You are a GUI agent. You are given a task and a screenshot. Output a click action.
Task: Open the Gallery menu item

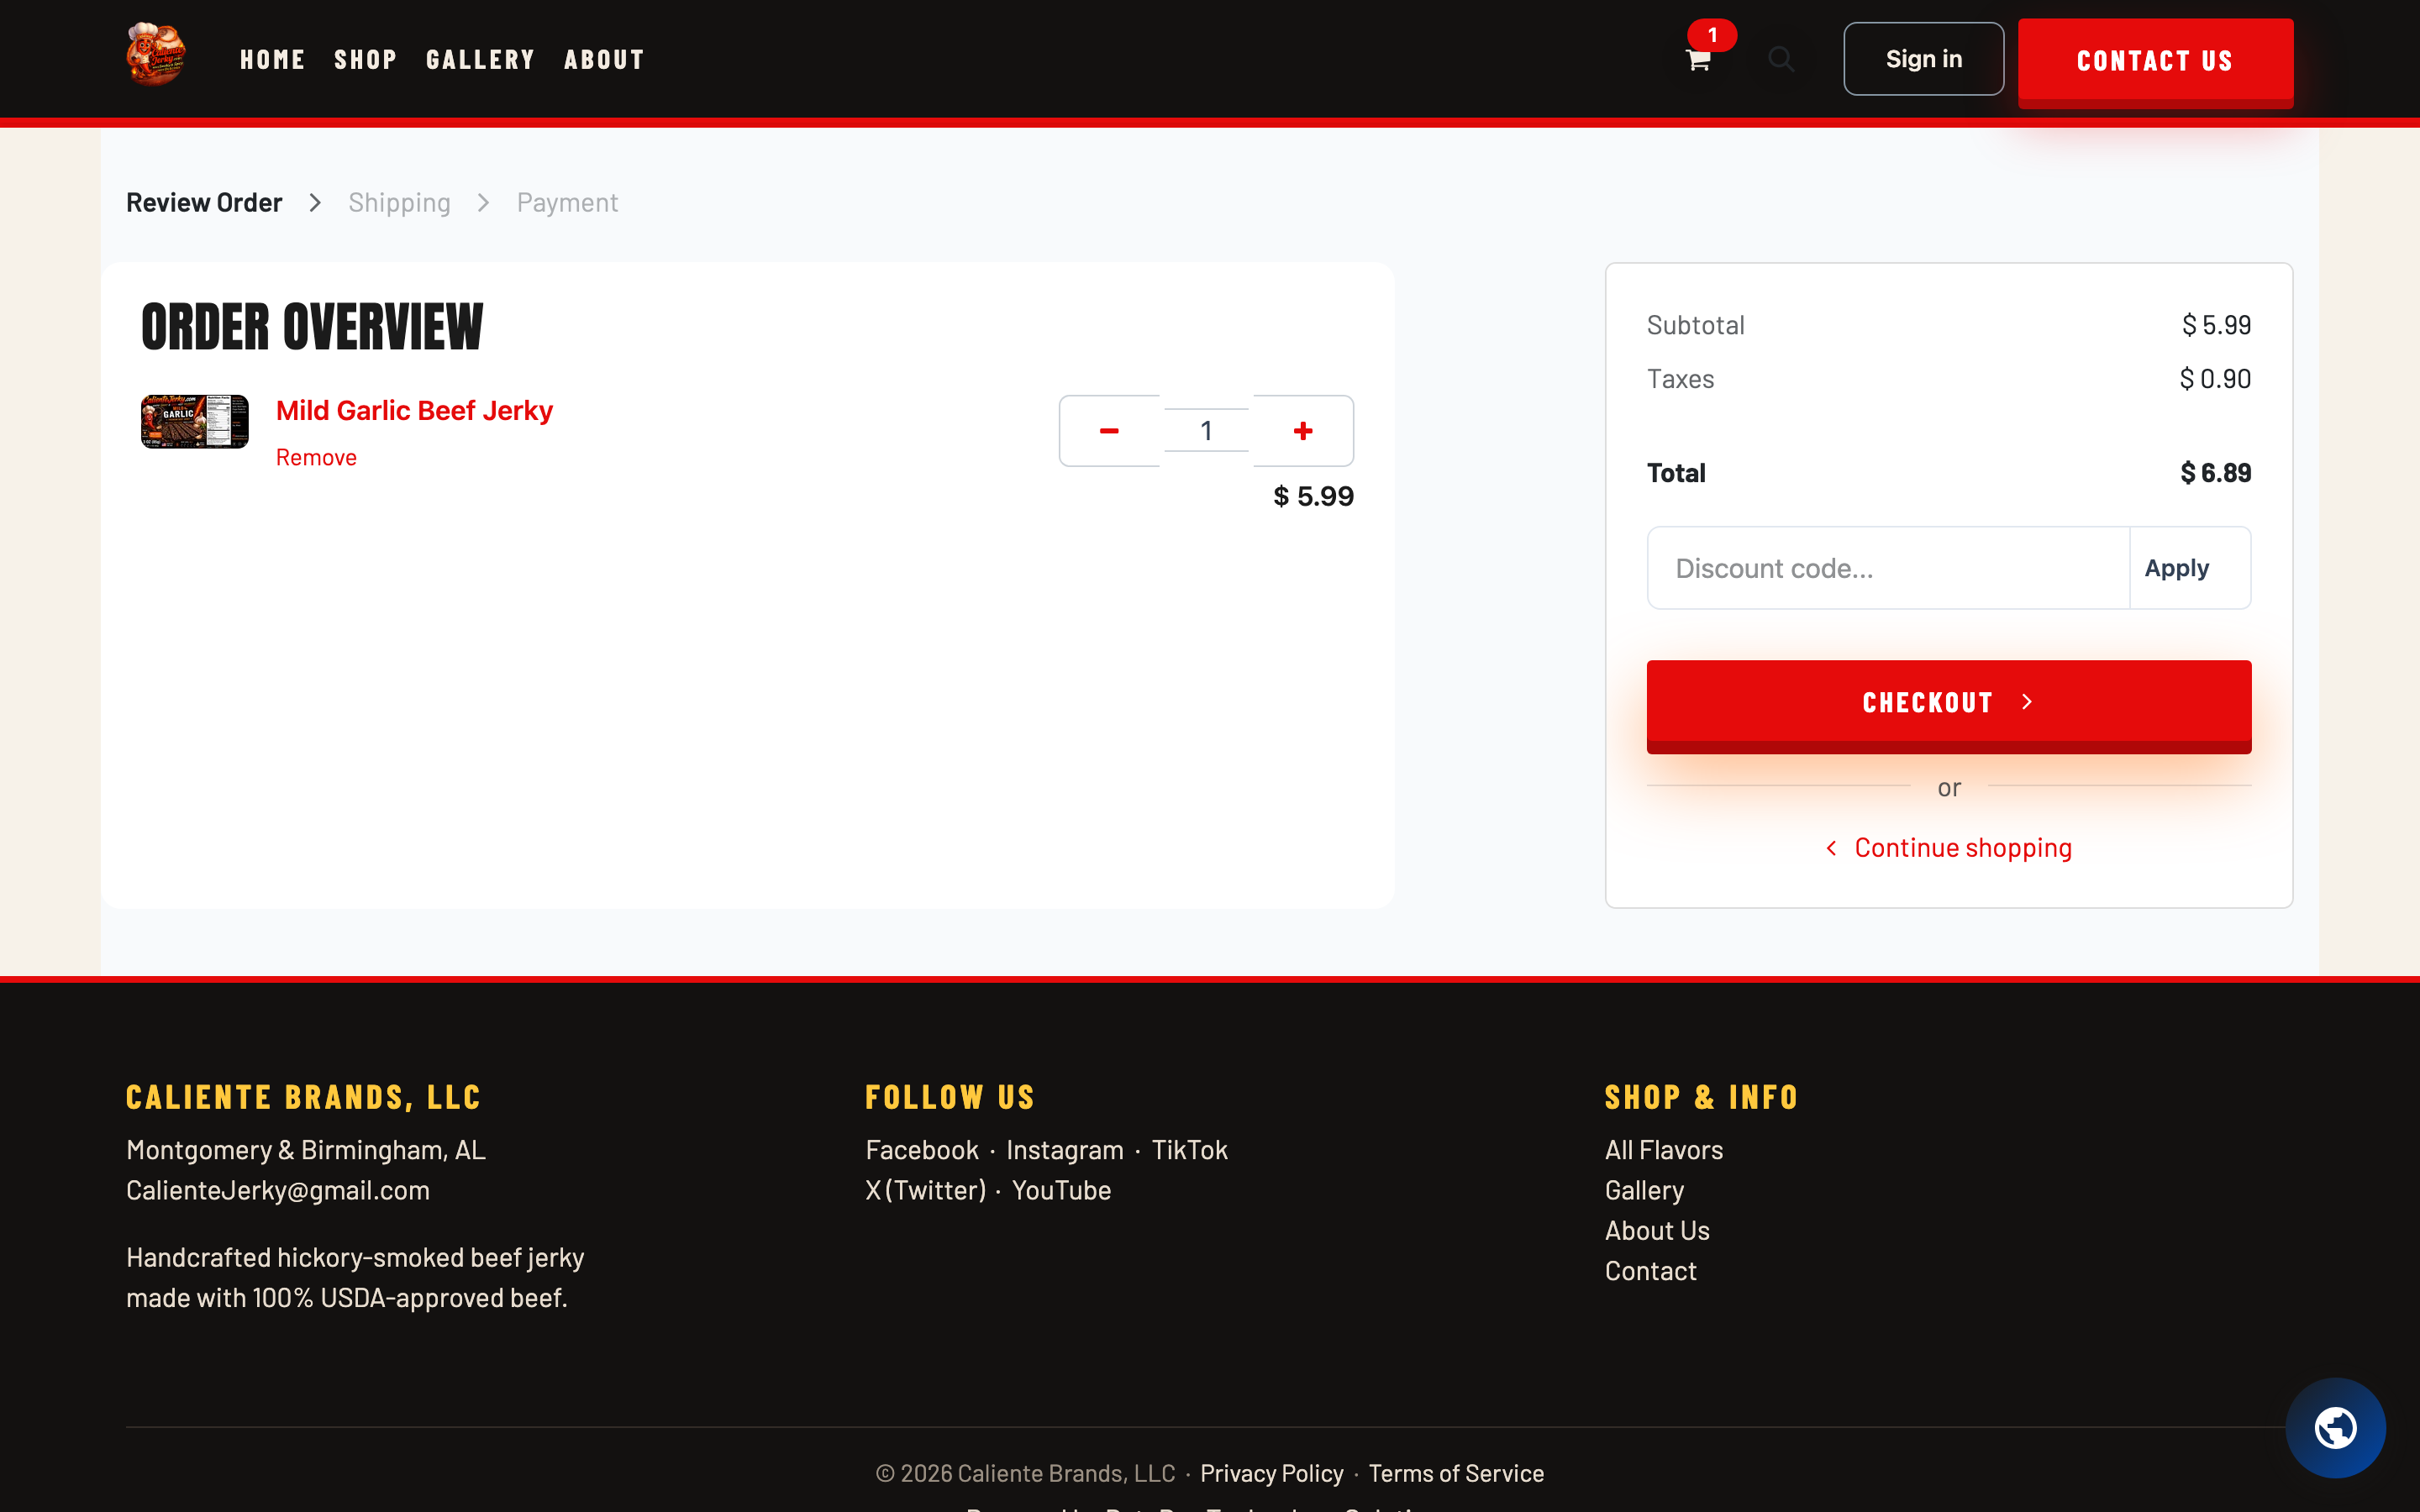coord(480,60)
